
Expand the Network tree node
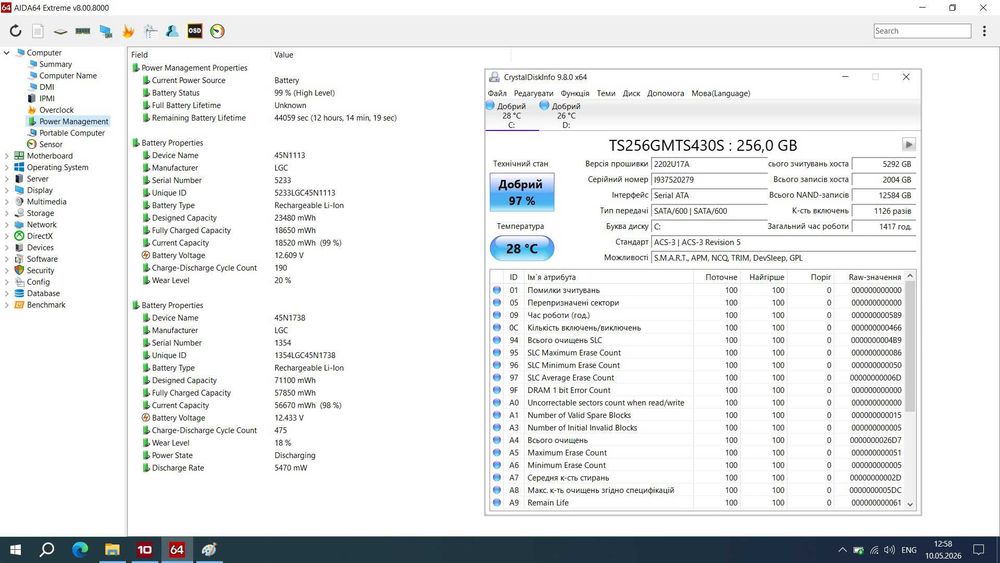pos(6,225)
